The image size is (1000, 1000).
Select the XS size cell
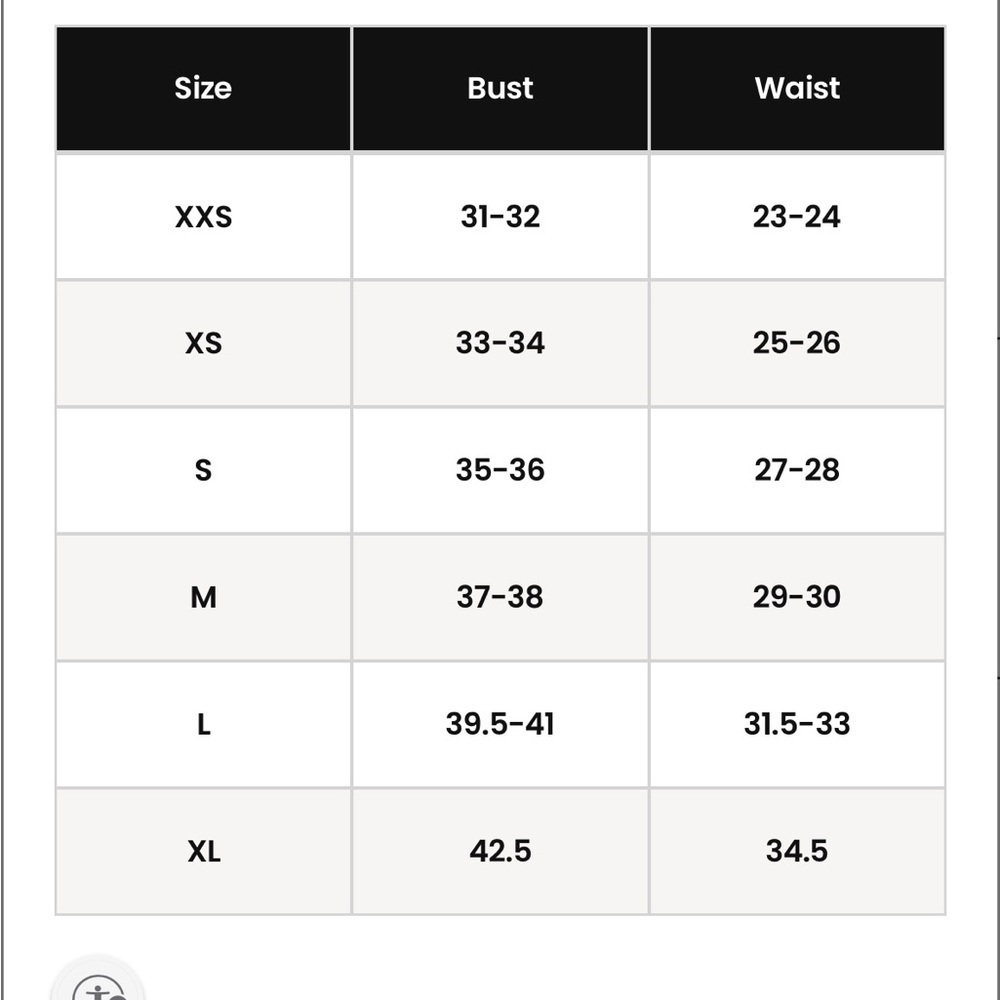click(203, 343)
